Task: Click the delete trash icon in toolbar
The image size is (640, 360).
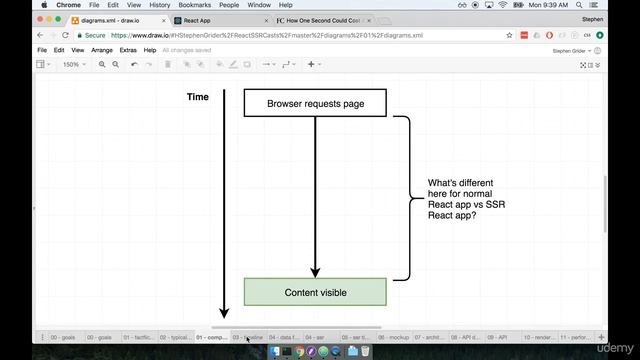Action: click(168, 64)
